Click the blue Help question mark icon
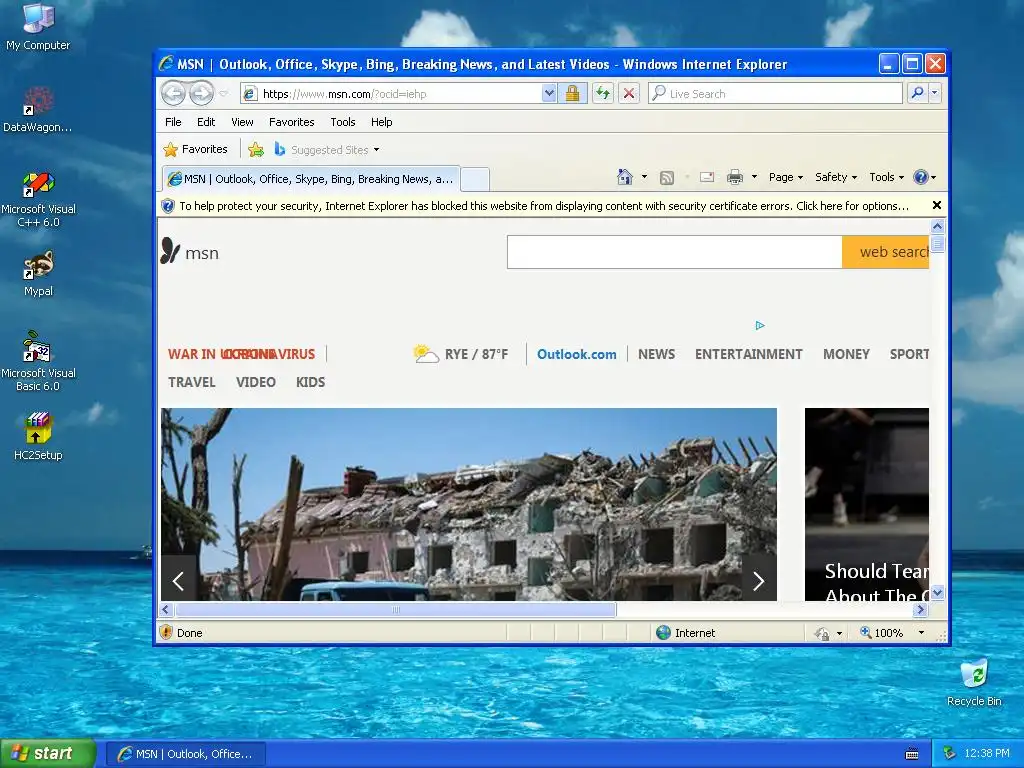Screen dimensions: 1024x768 921,177
